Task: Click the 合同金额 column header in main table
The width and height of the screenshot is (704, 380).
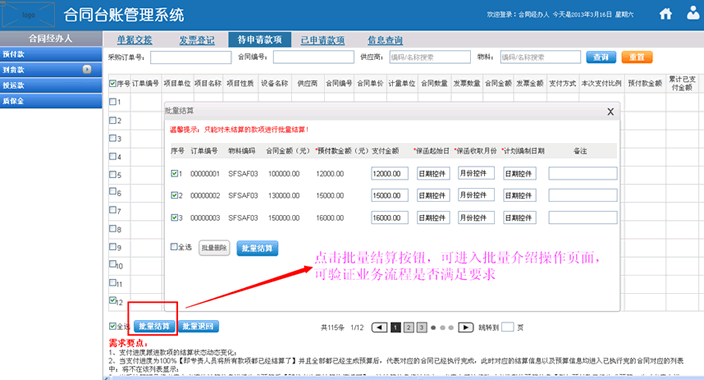Action: pyautogui.click(x=498, y=83)
